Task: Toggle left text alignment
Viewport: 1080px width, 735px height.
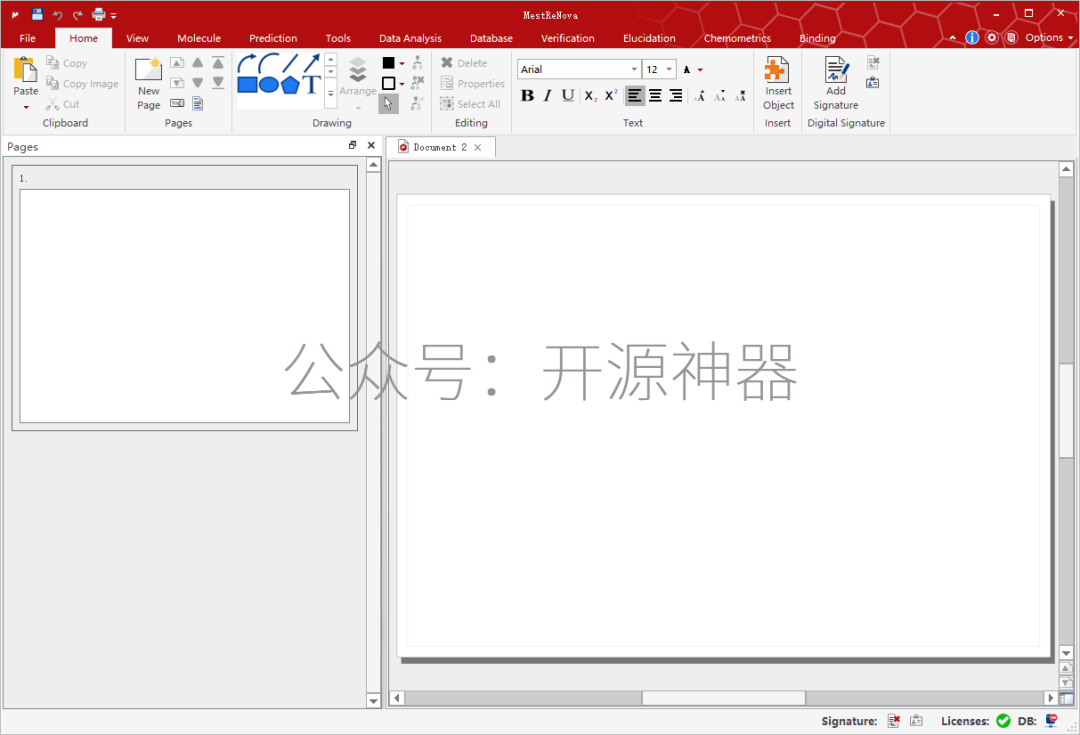Action: click(x=634, y=96)
